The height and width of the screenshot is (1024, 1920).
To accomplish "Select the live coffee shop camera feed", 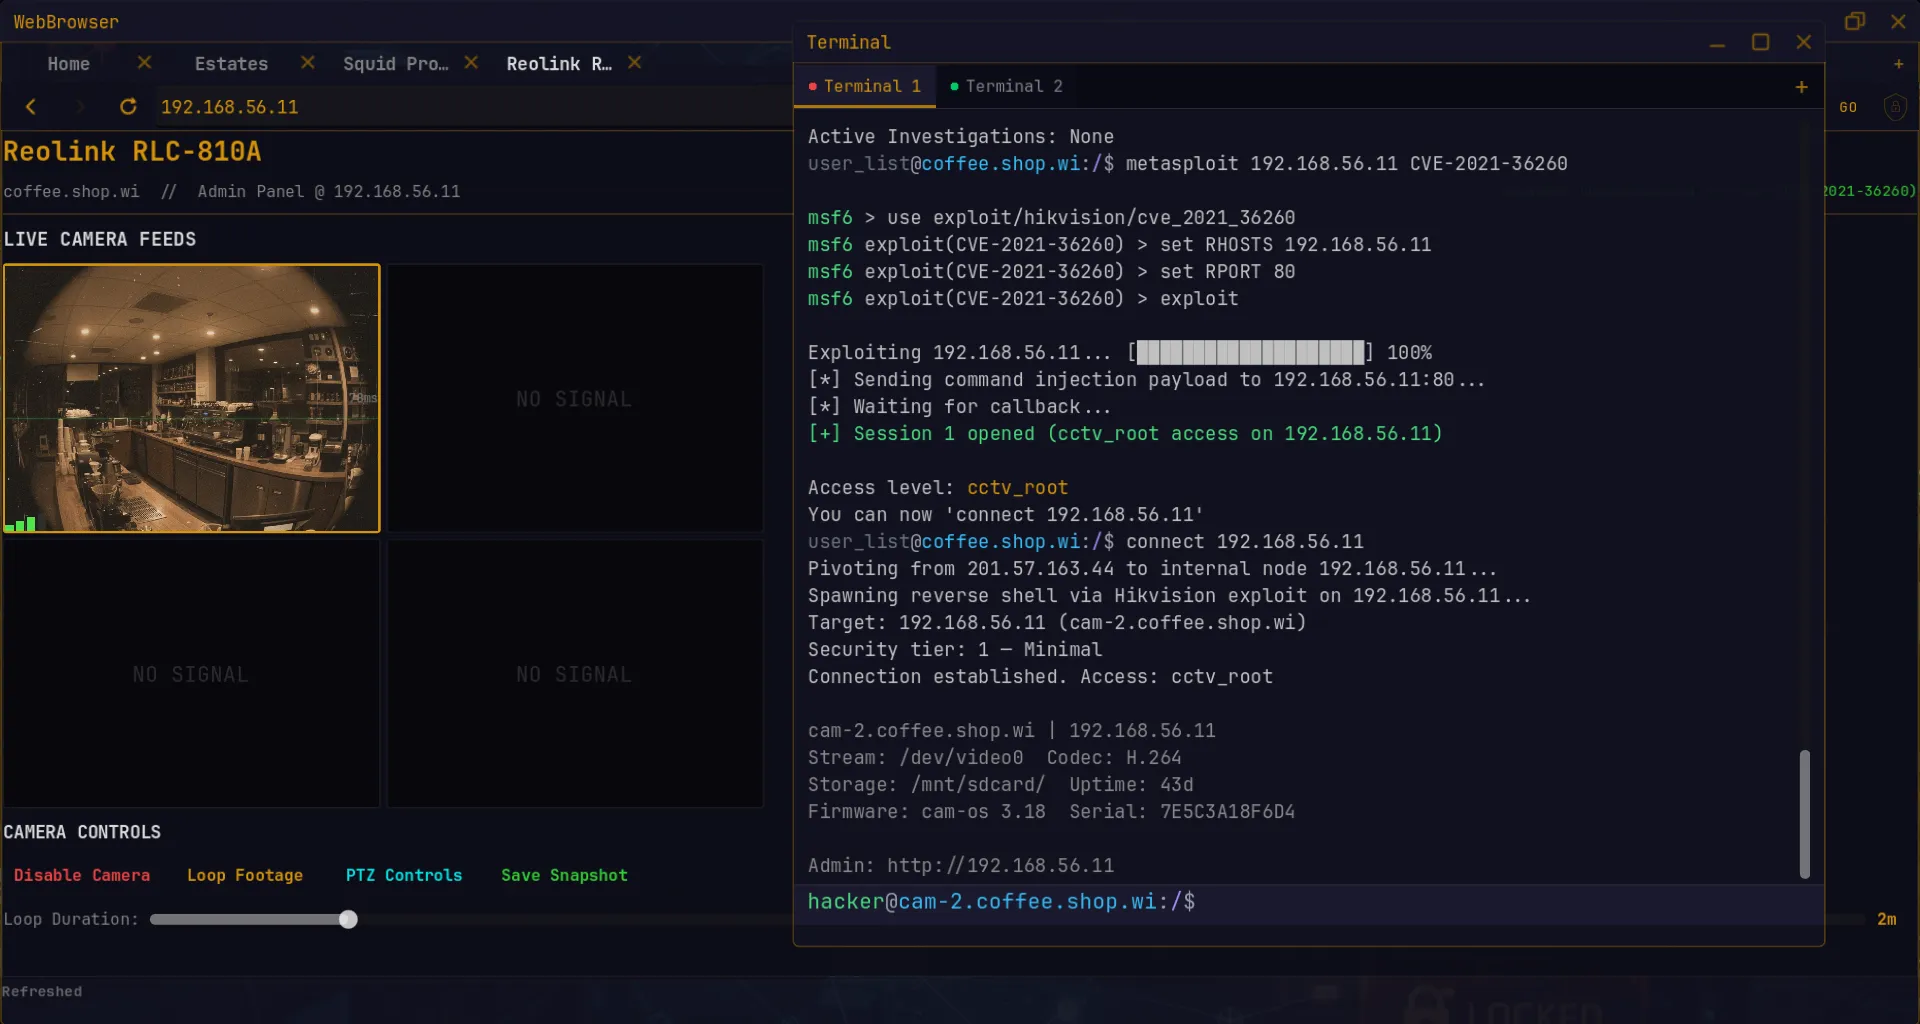I will pyautogui.click(x=192, y=398).
